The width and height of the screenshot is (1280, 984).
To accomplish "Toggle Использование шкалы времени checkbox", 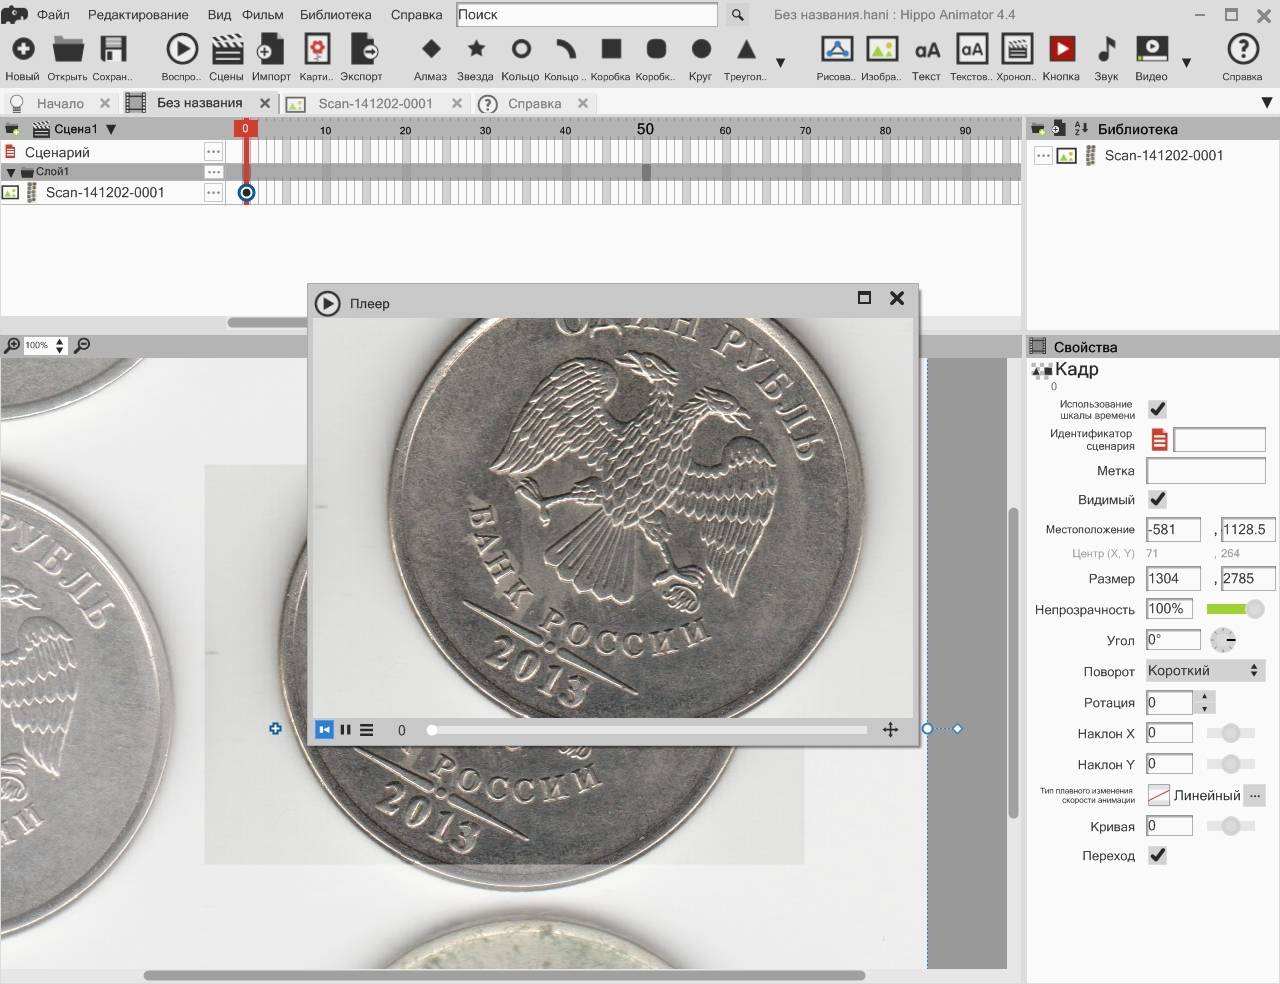I will click(x=1158, y=409).
